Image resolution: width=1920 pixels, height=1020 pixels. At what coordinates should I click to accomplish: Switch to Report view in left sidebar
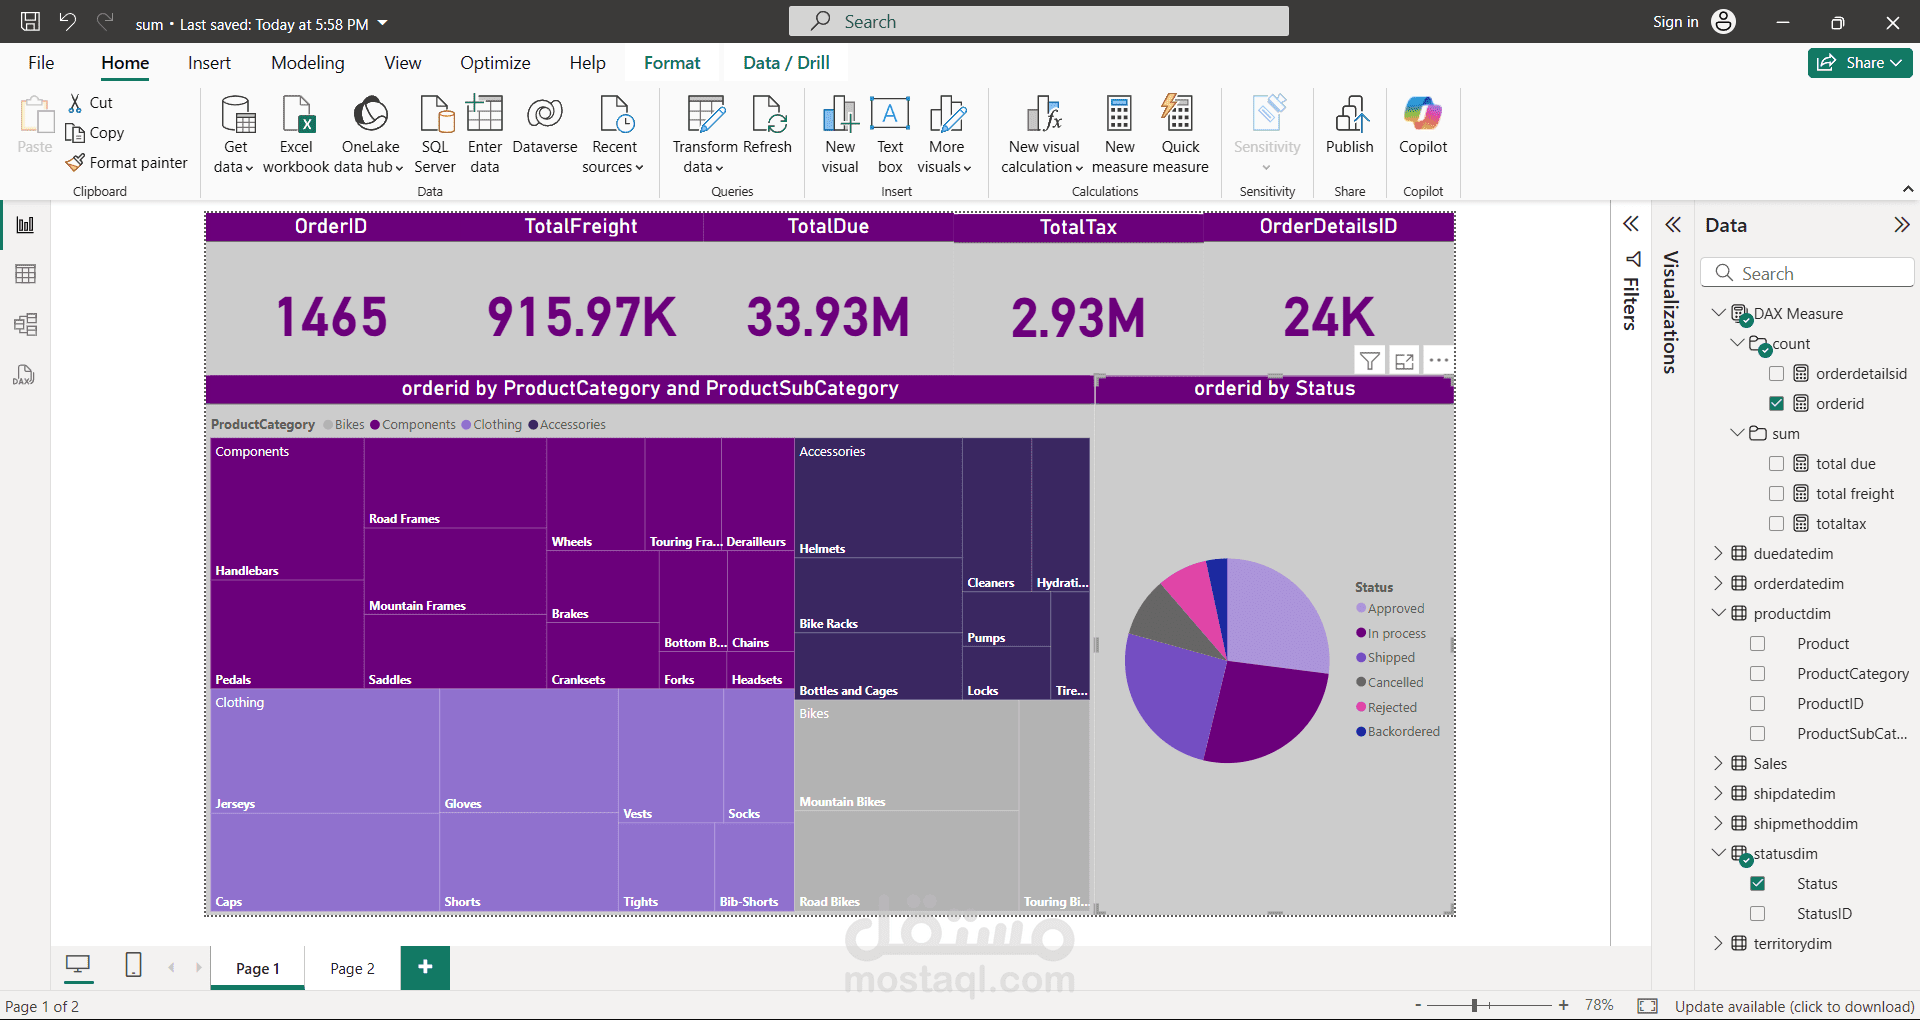click(26, 225)
